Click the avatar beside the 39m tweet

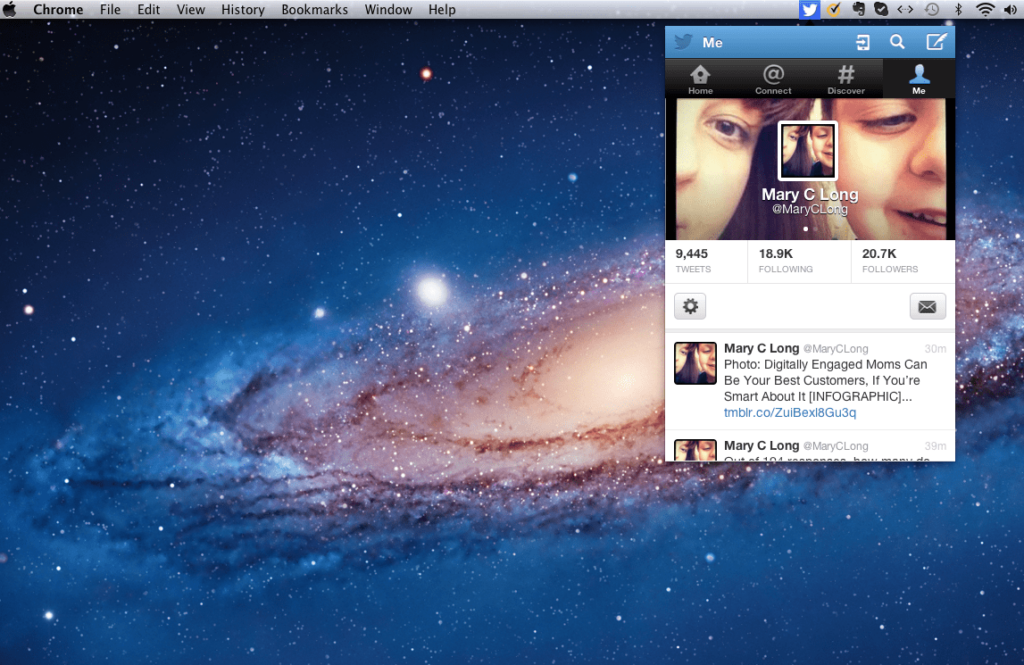pyautogui.click(x=695, y=450)
